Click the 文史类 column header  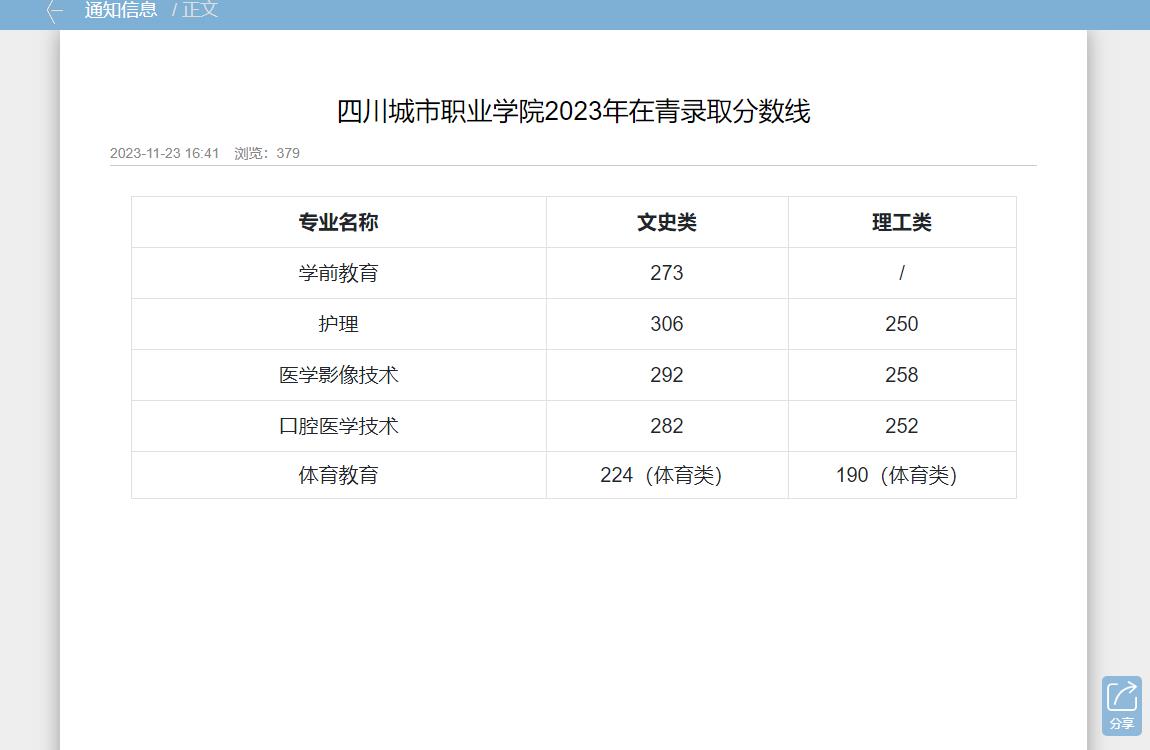coord(667,222)
